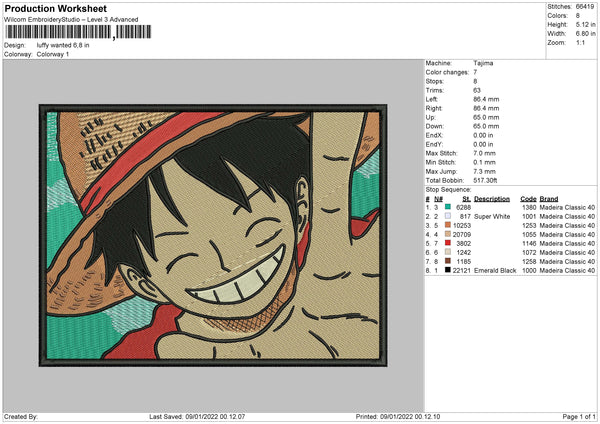This screenshot has height=424, width=600.
Task: Click the Super White thread color swatch
Action: click(448, 216)
